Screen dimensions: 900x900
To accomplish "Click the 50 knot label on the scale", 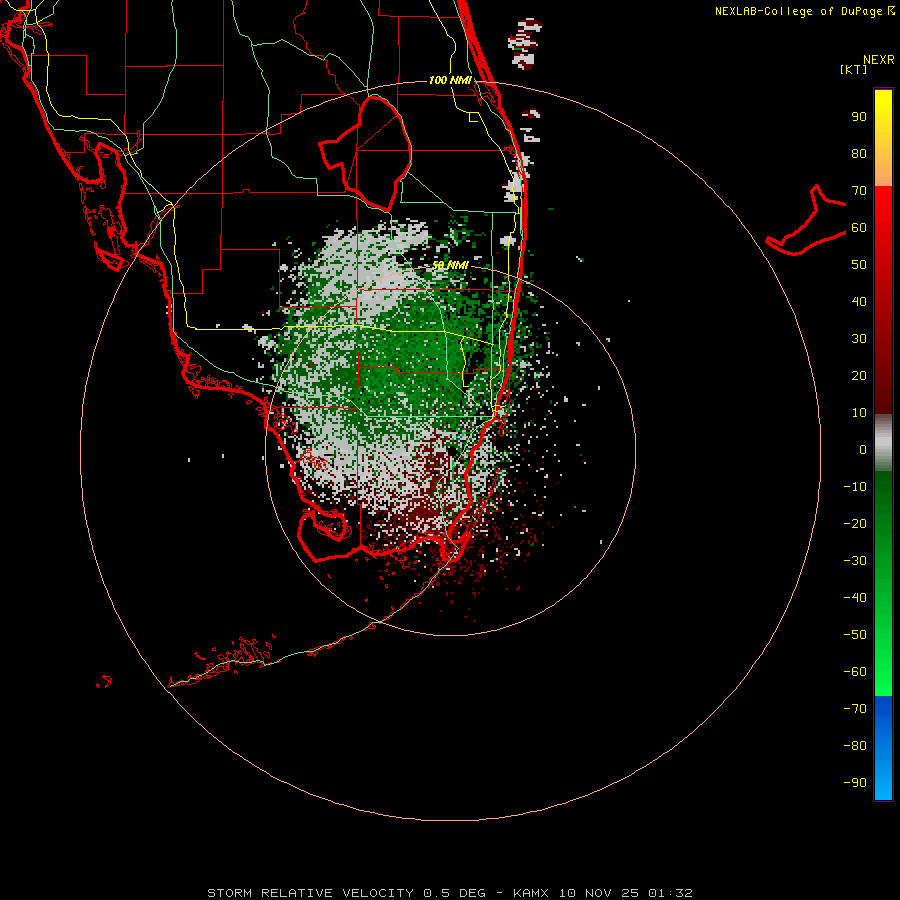I will click(x=859, y=265).
